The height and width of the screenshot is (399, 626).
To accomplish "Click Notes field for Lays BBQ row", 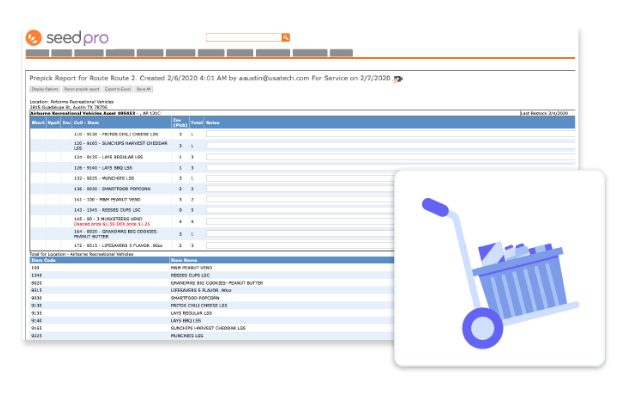I will point(390,168).
